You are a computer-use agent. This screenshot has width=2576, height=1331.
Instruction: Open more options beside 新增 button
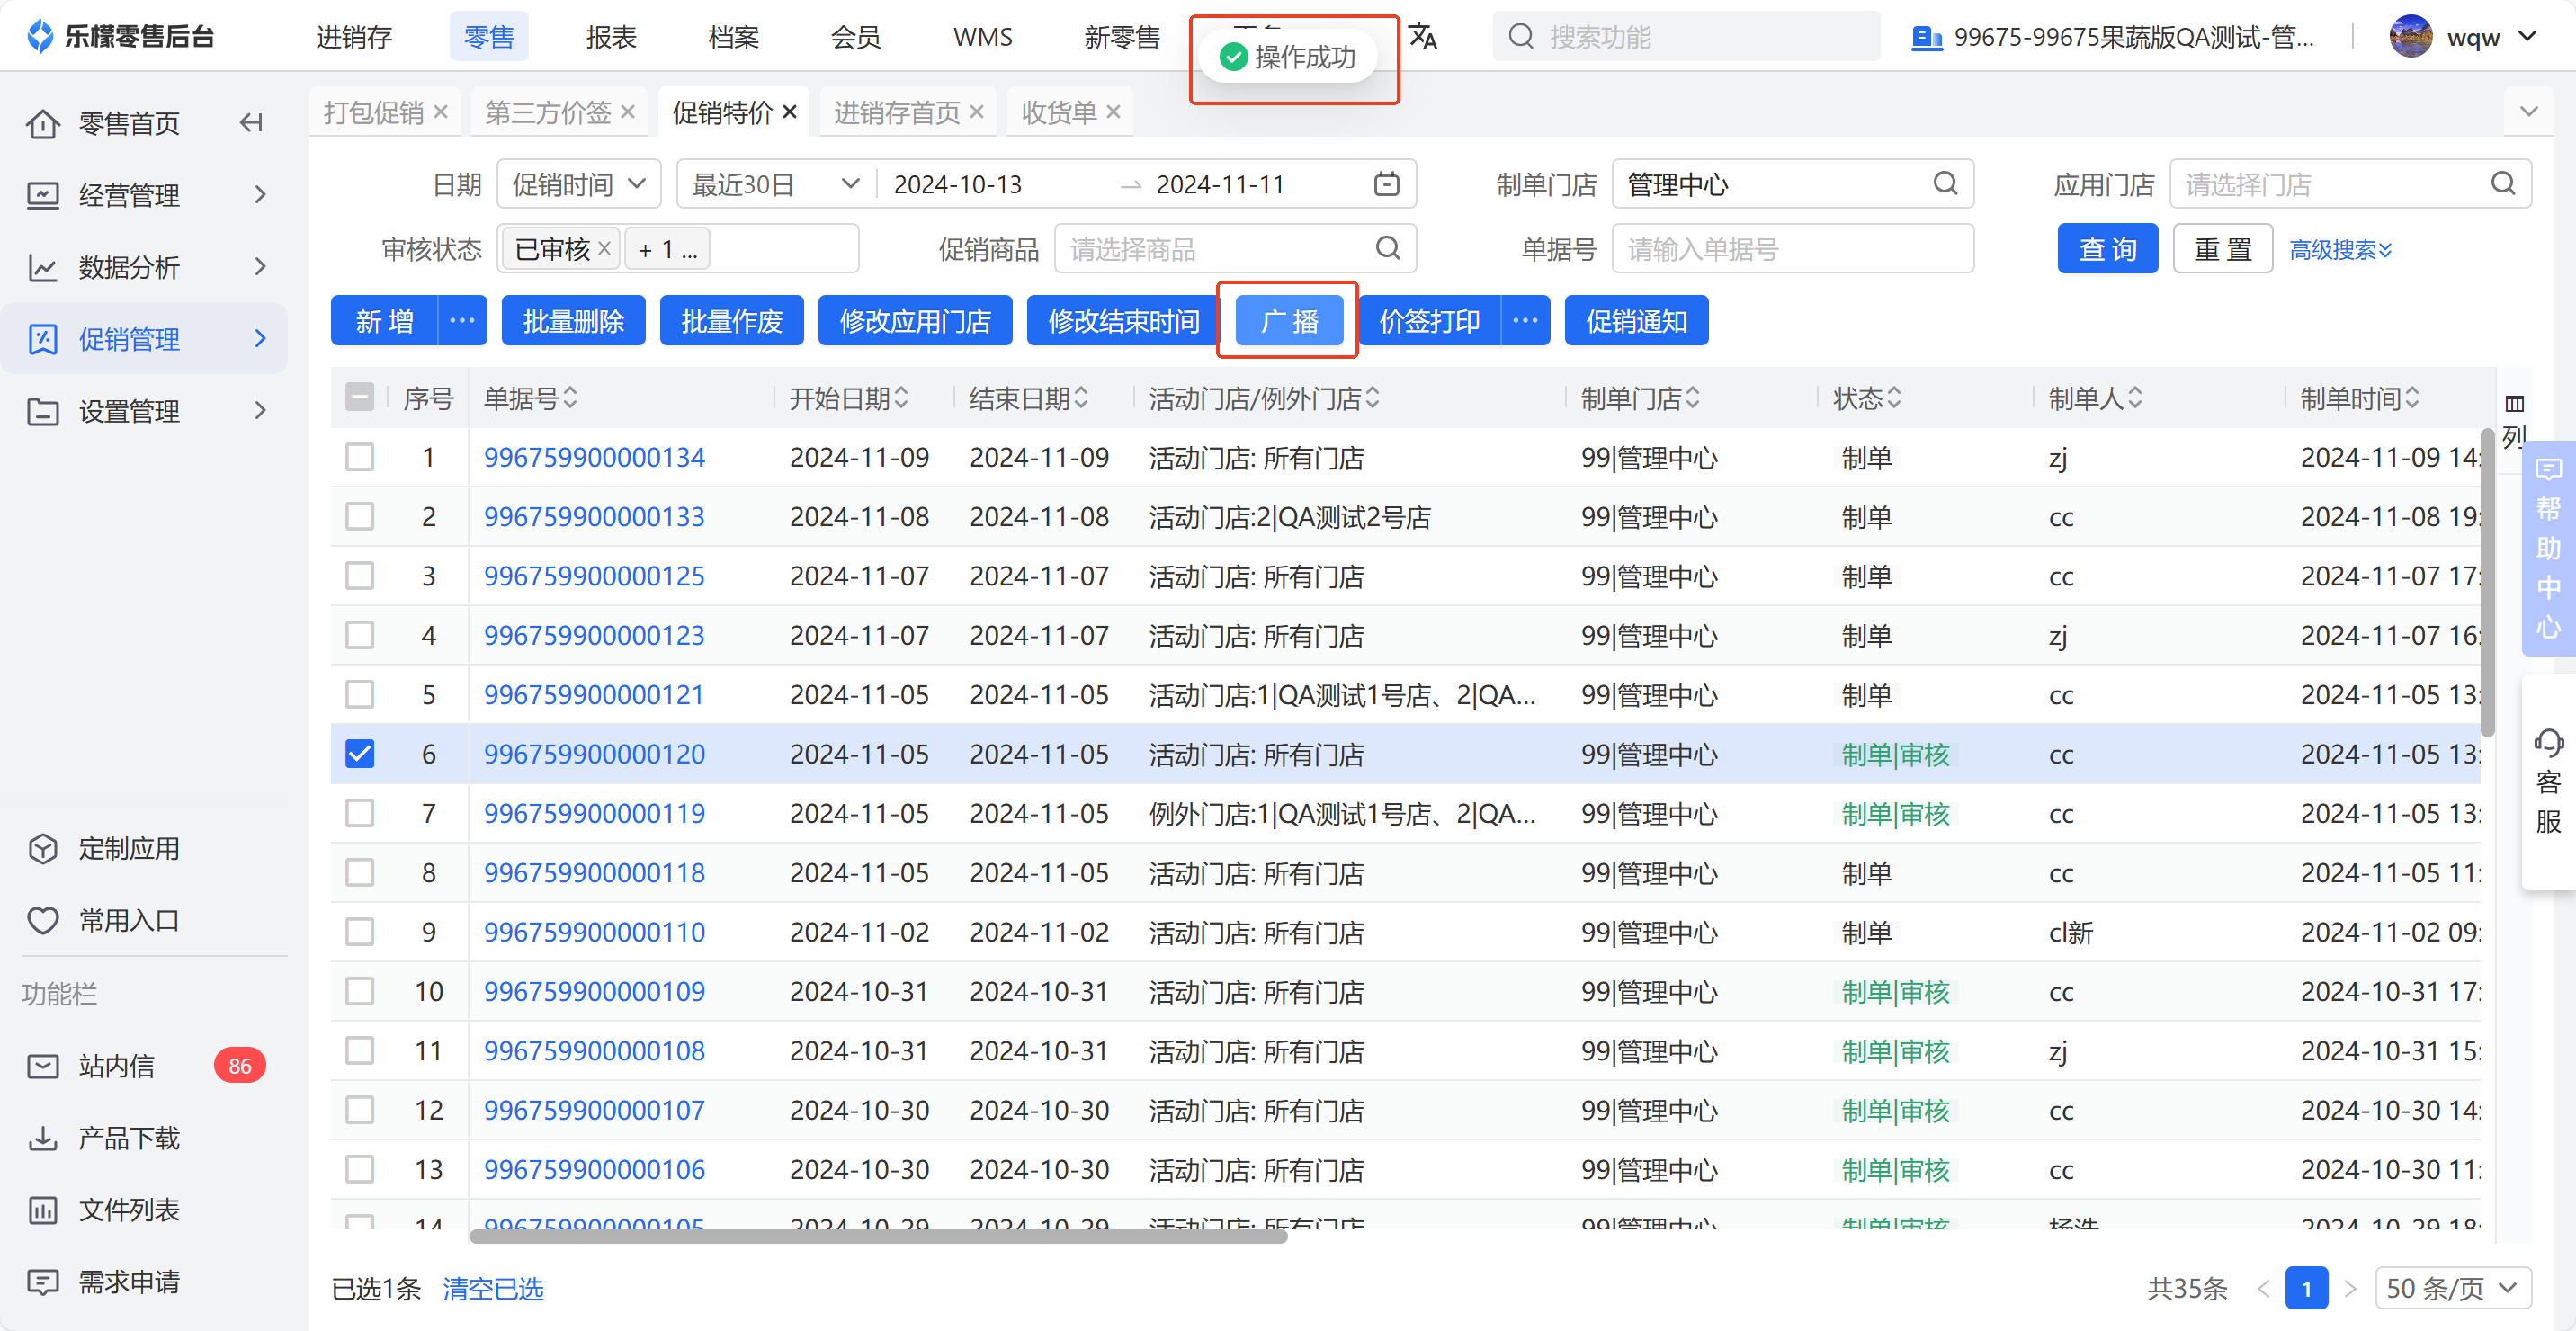462,321
